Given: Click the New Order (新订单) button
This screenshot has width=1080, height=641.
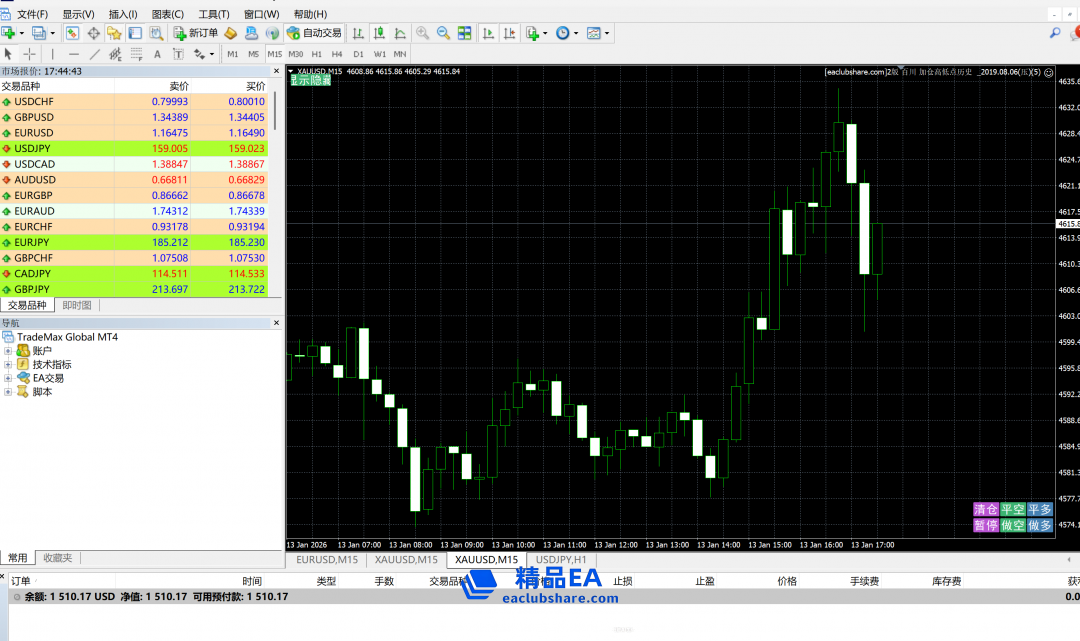Looking at the screenshot, I should [196, 33].
